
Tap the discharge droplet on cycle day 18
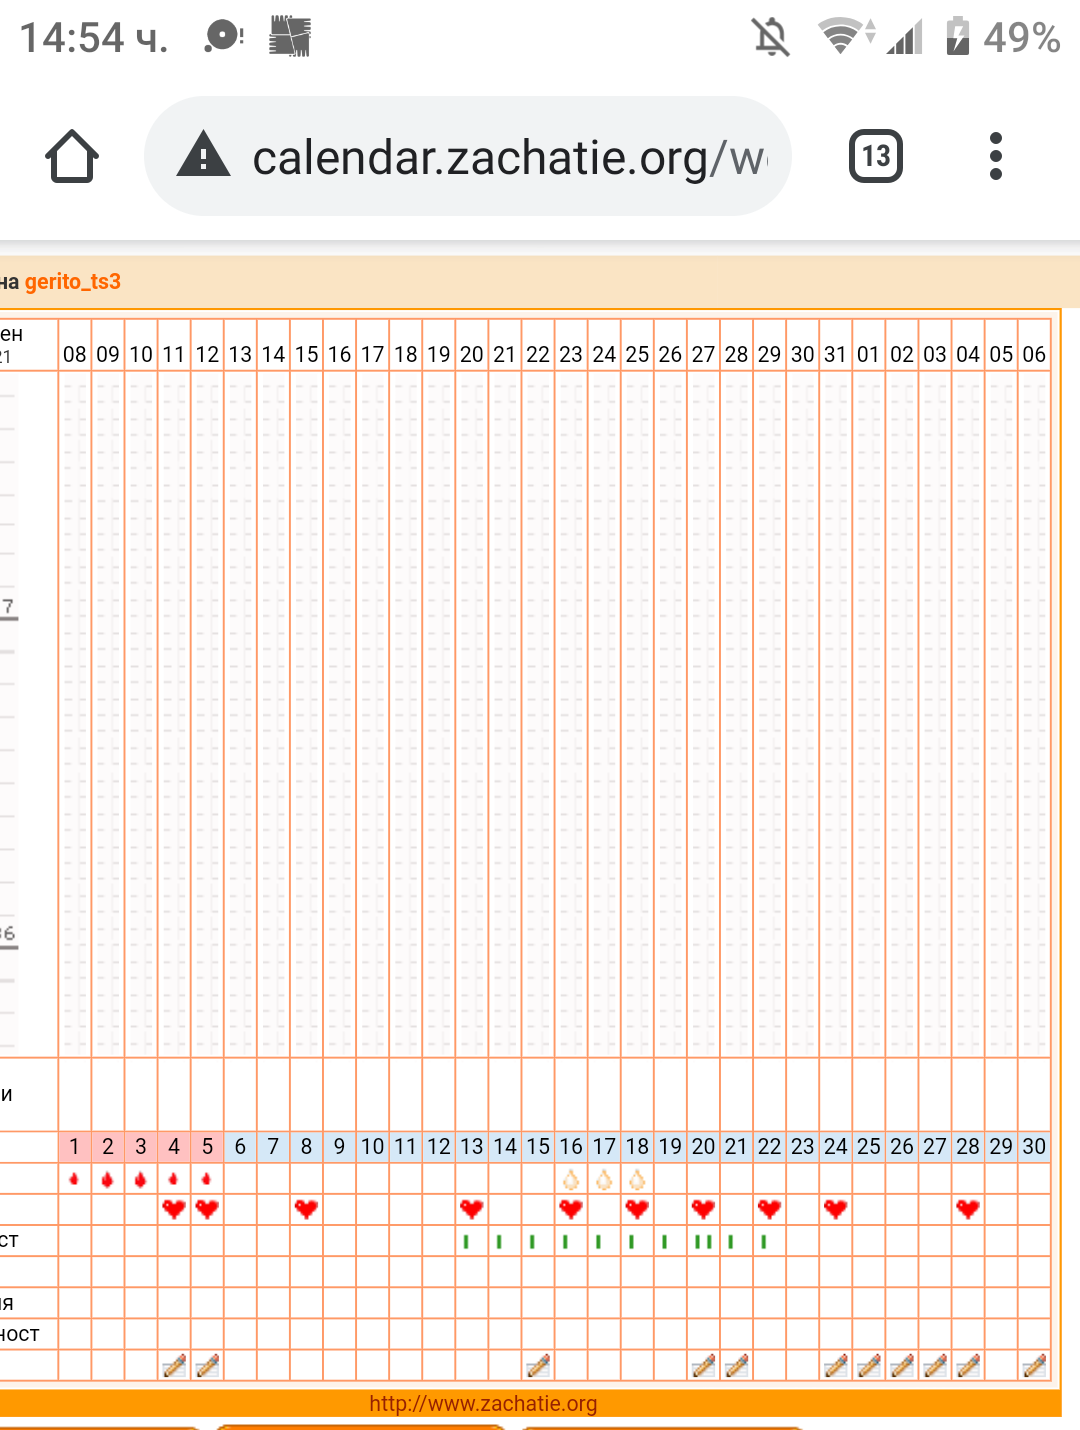(637, 1179)
